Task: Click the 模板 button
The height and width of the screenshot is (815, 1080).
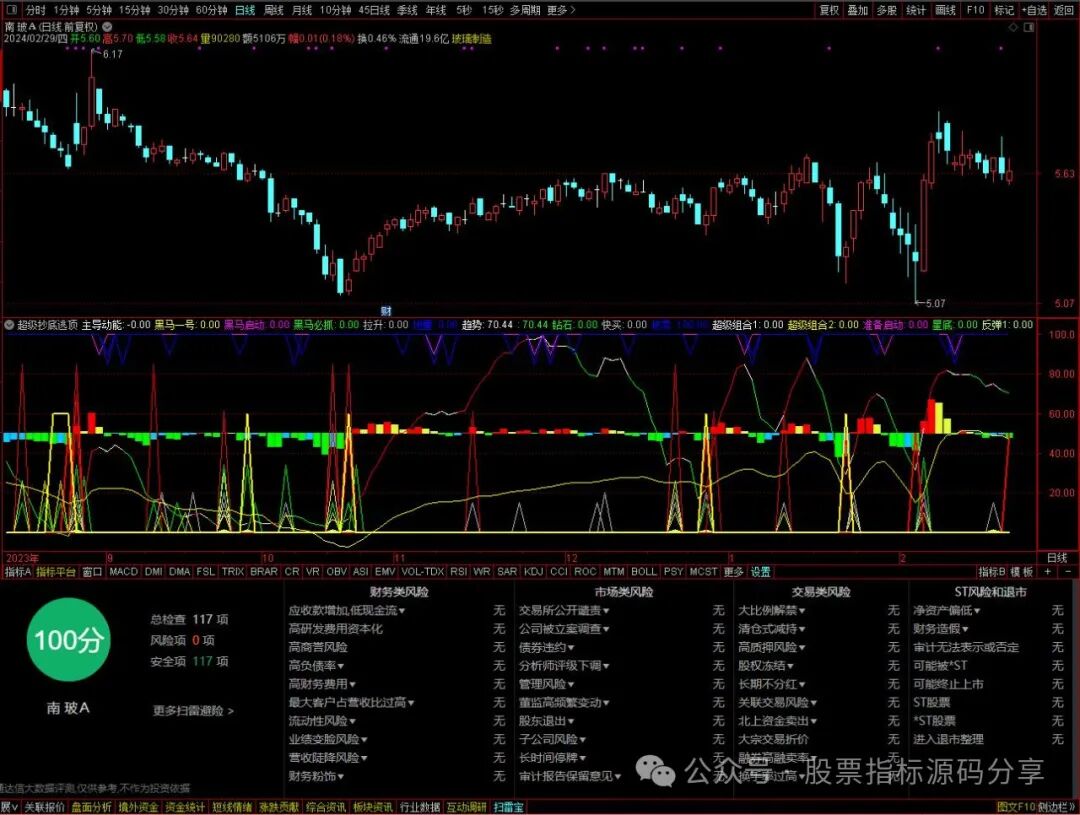Action: 1021,572
